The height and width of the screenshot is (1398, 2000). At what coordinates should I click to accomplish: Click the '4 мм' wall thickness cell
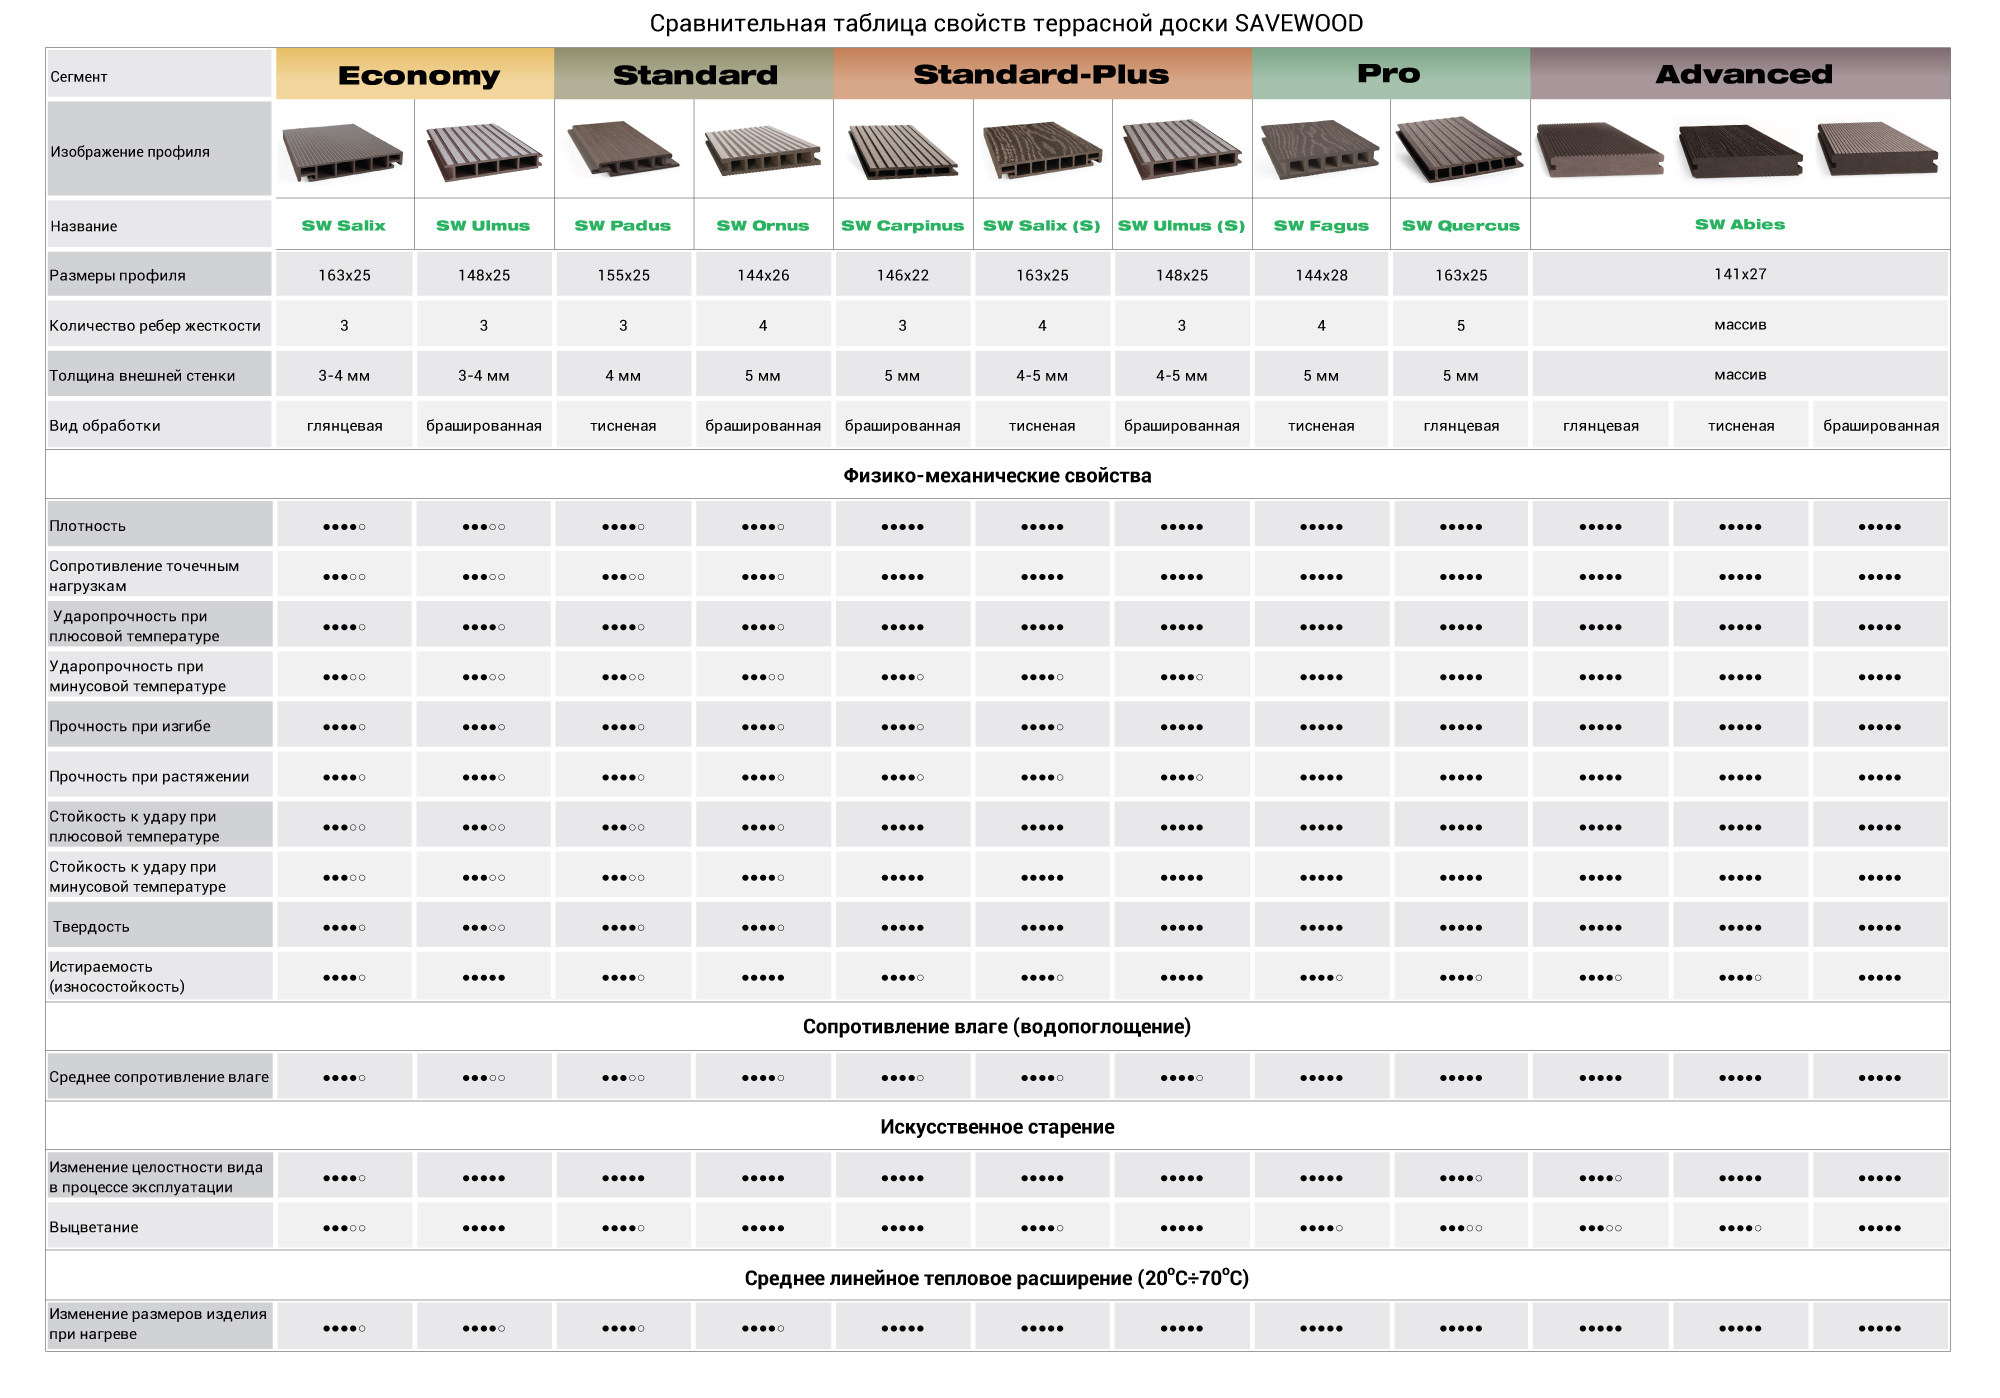623,376
